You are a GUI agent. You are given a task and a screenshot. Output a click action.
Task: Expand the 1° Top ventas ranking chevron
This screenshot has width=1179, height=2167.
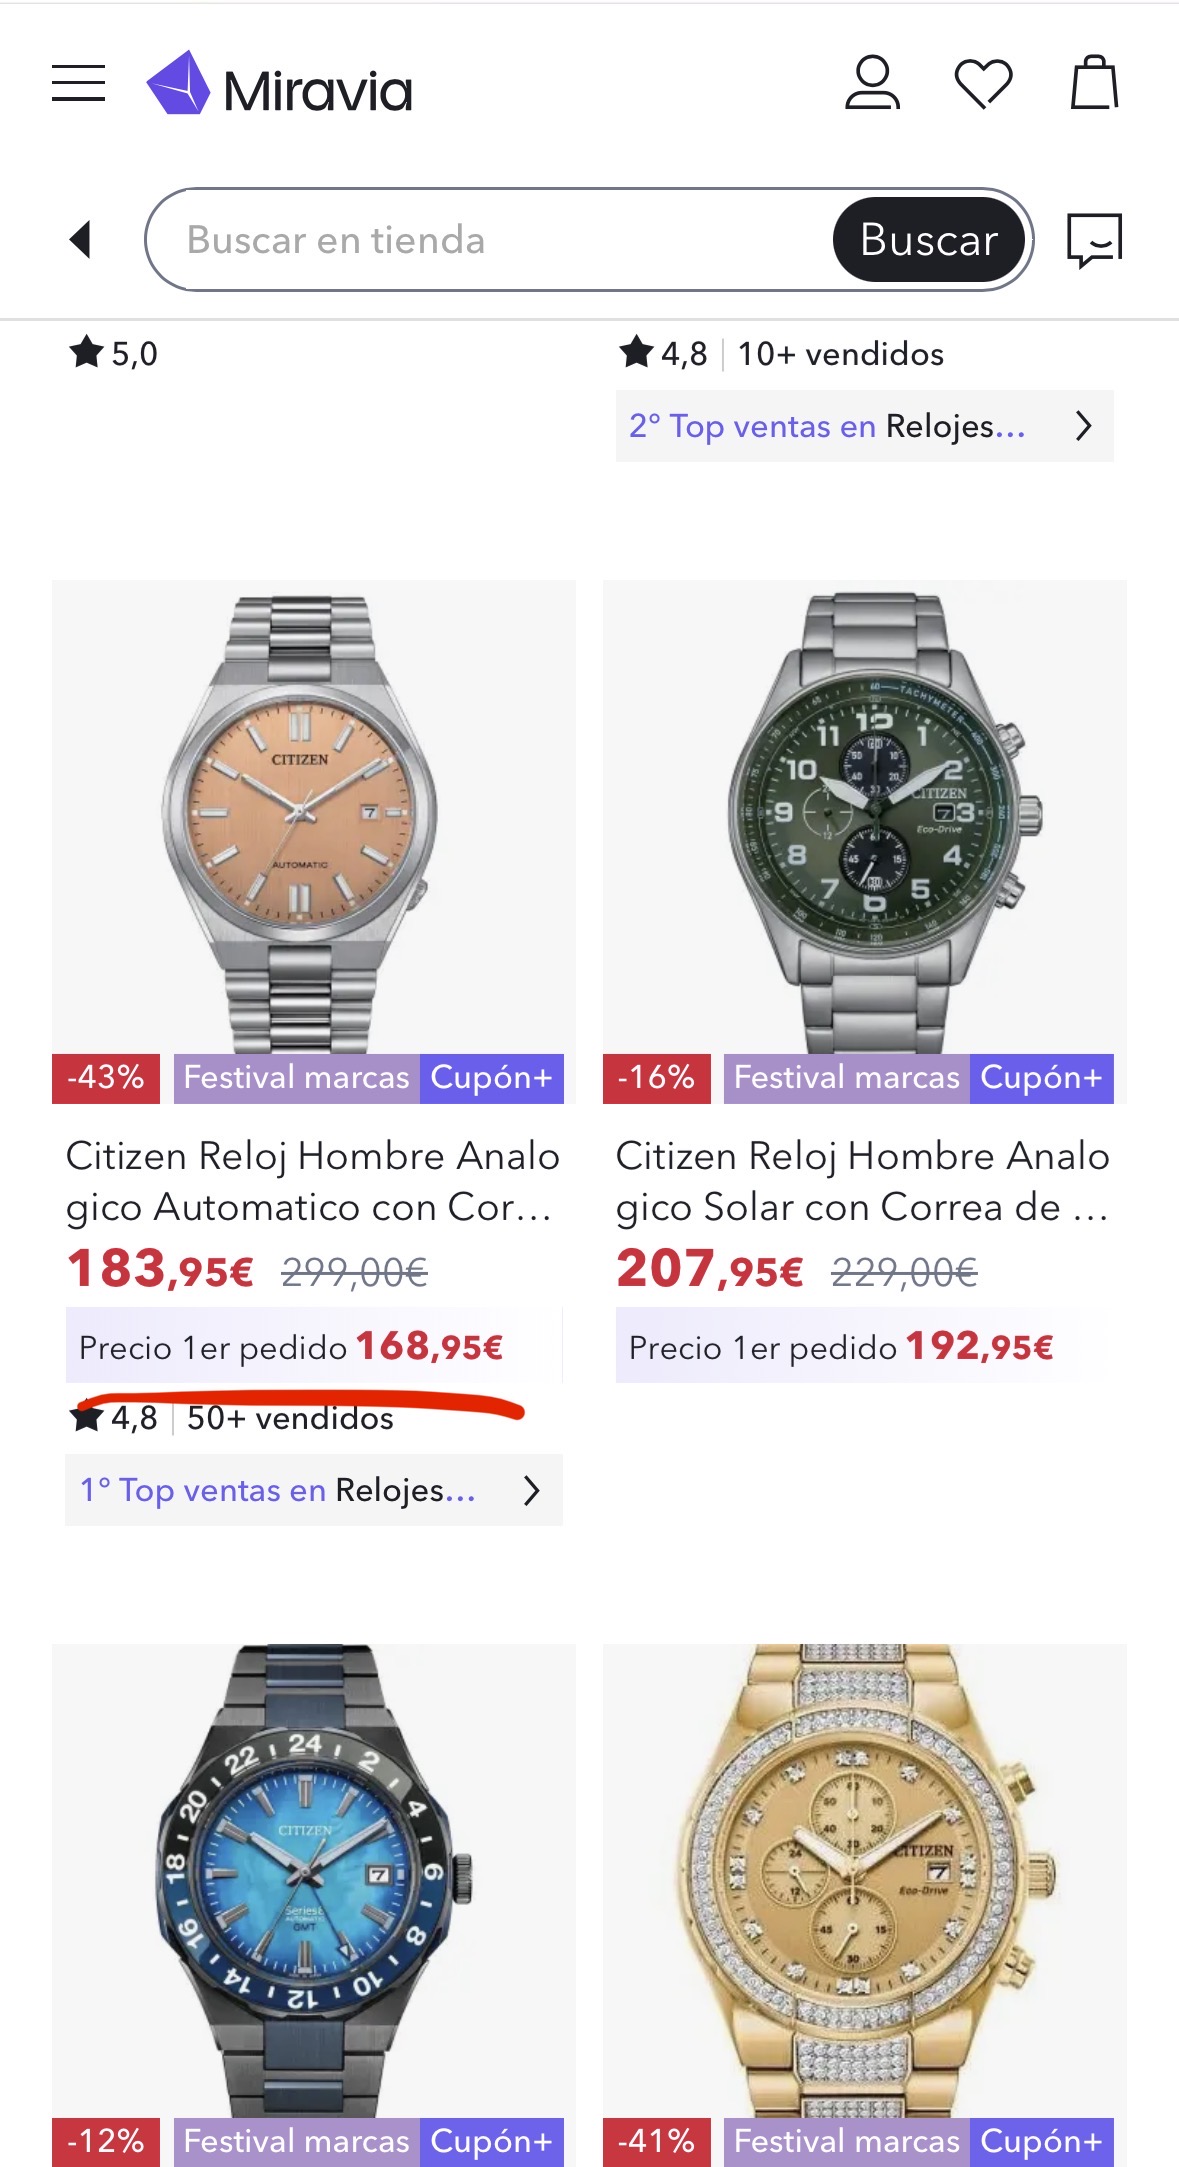point(532,1490)
